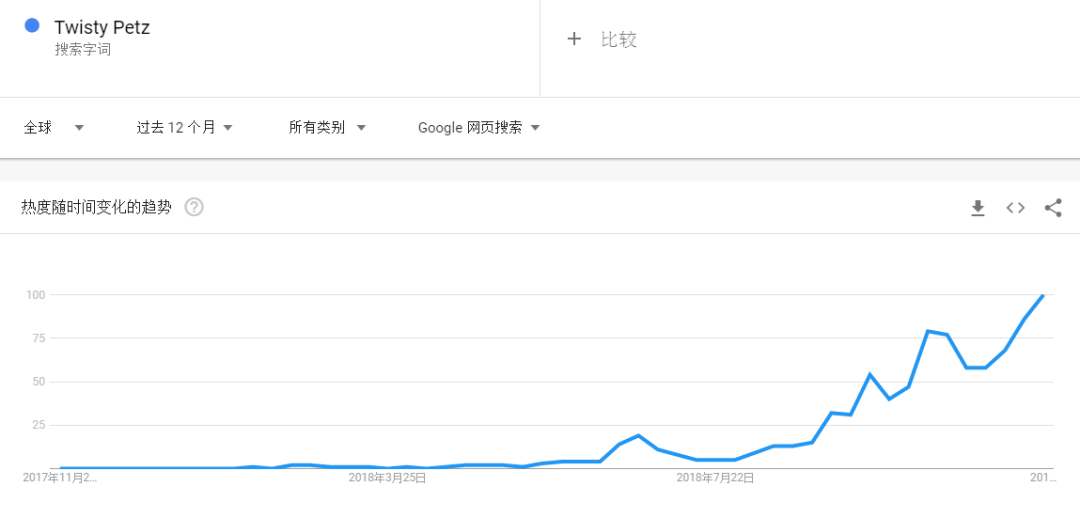The width and height of the screenshot is (1080, 518).
Task: Open the 全球 region dropdown
Action: [x=54, y=127]
